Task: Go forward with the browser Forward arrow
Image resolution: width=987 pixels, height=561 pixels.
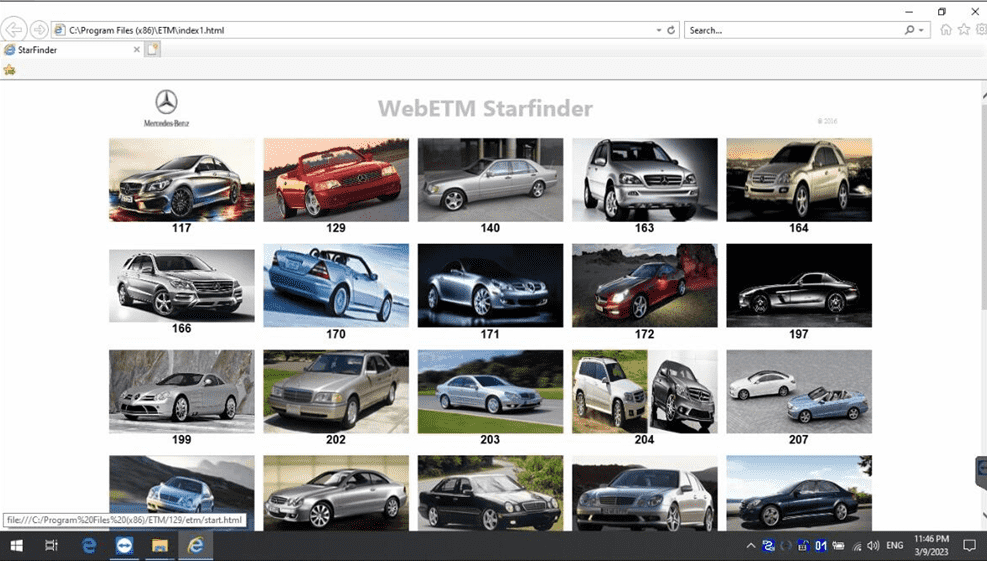Action: click(39, 30)
